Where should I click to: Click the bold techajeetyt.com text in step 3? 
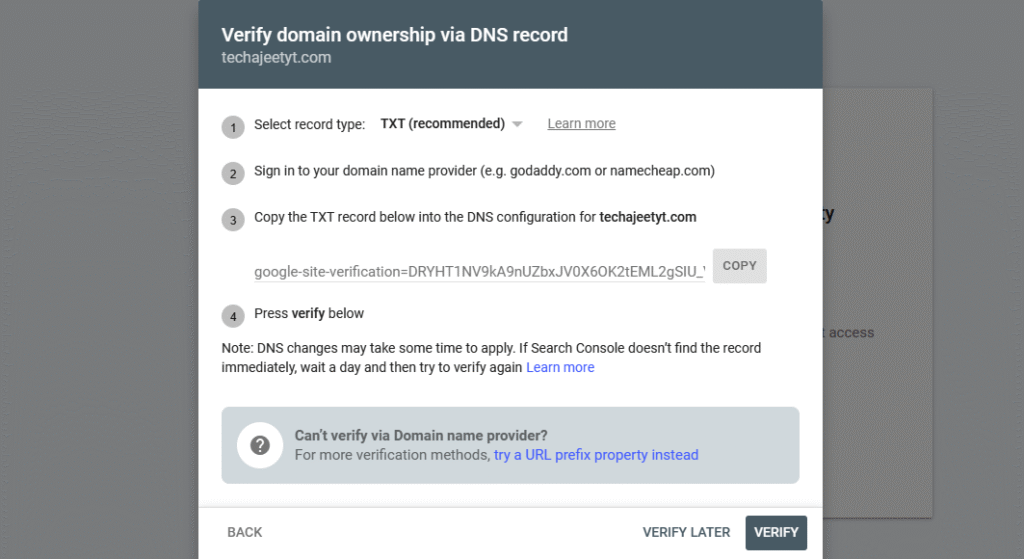[647, 217]
